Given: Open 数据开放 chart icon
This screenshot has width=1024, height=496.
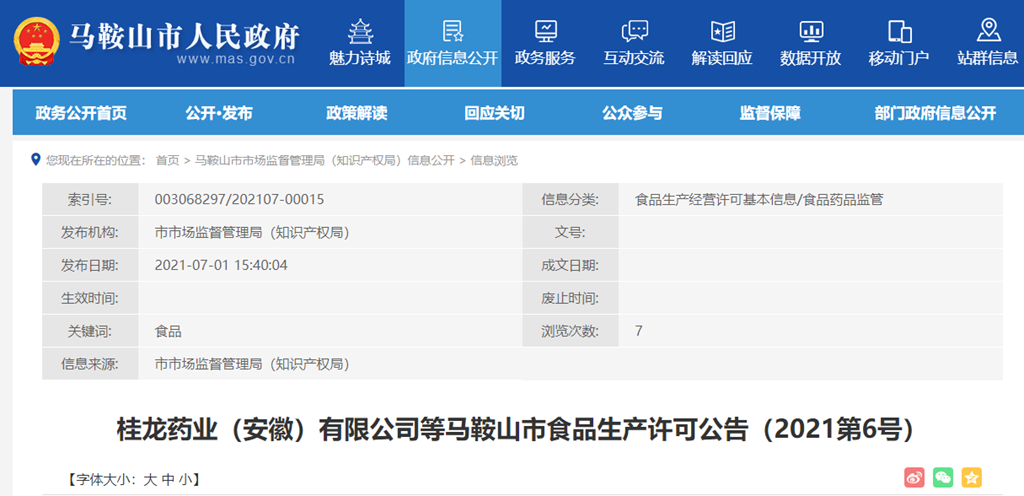Looking at the screenshot, I should coord(811,31).
